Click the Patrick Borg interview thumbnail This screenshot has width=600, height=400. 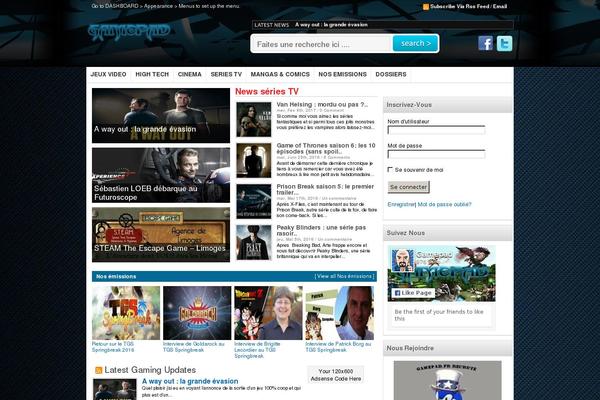(x=339, y=313)
